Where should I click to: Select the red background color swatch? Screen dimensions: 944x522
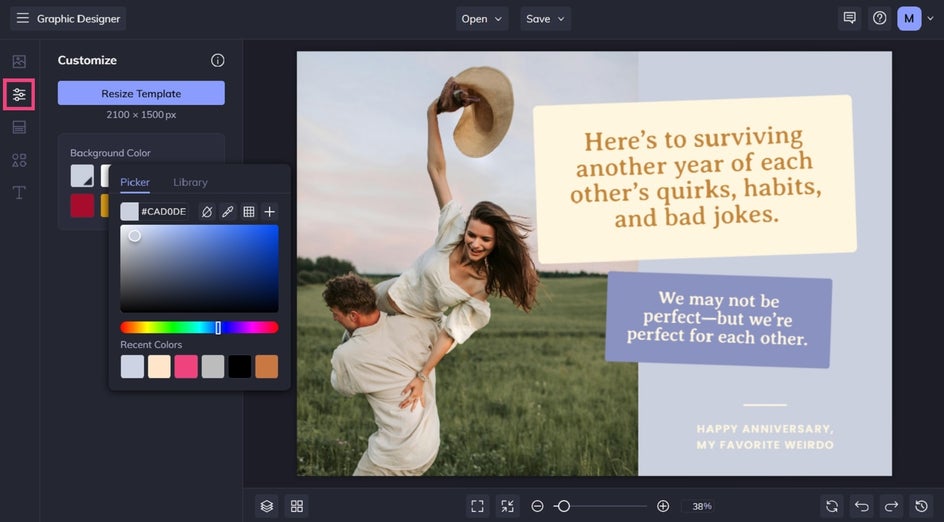(82, 206)
